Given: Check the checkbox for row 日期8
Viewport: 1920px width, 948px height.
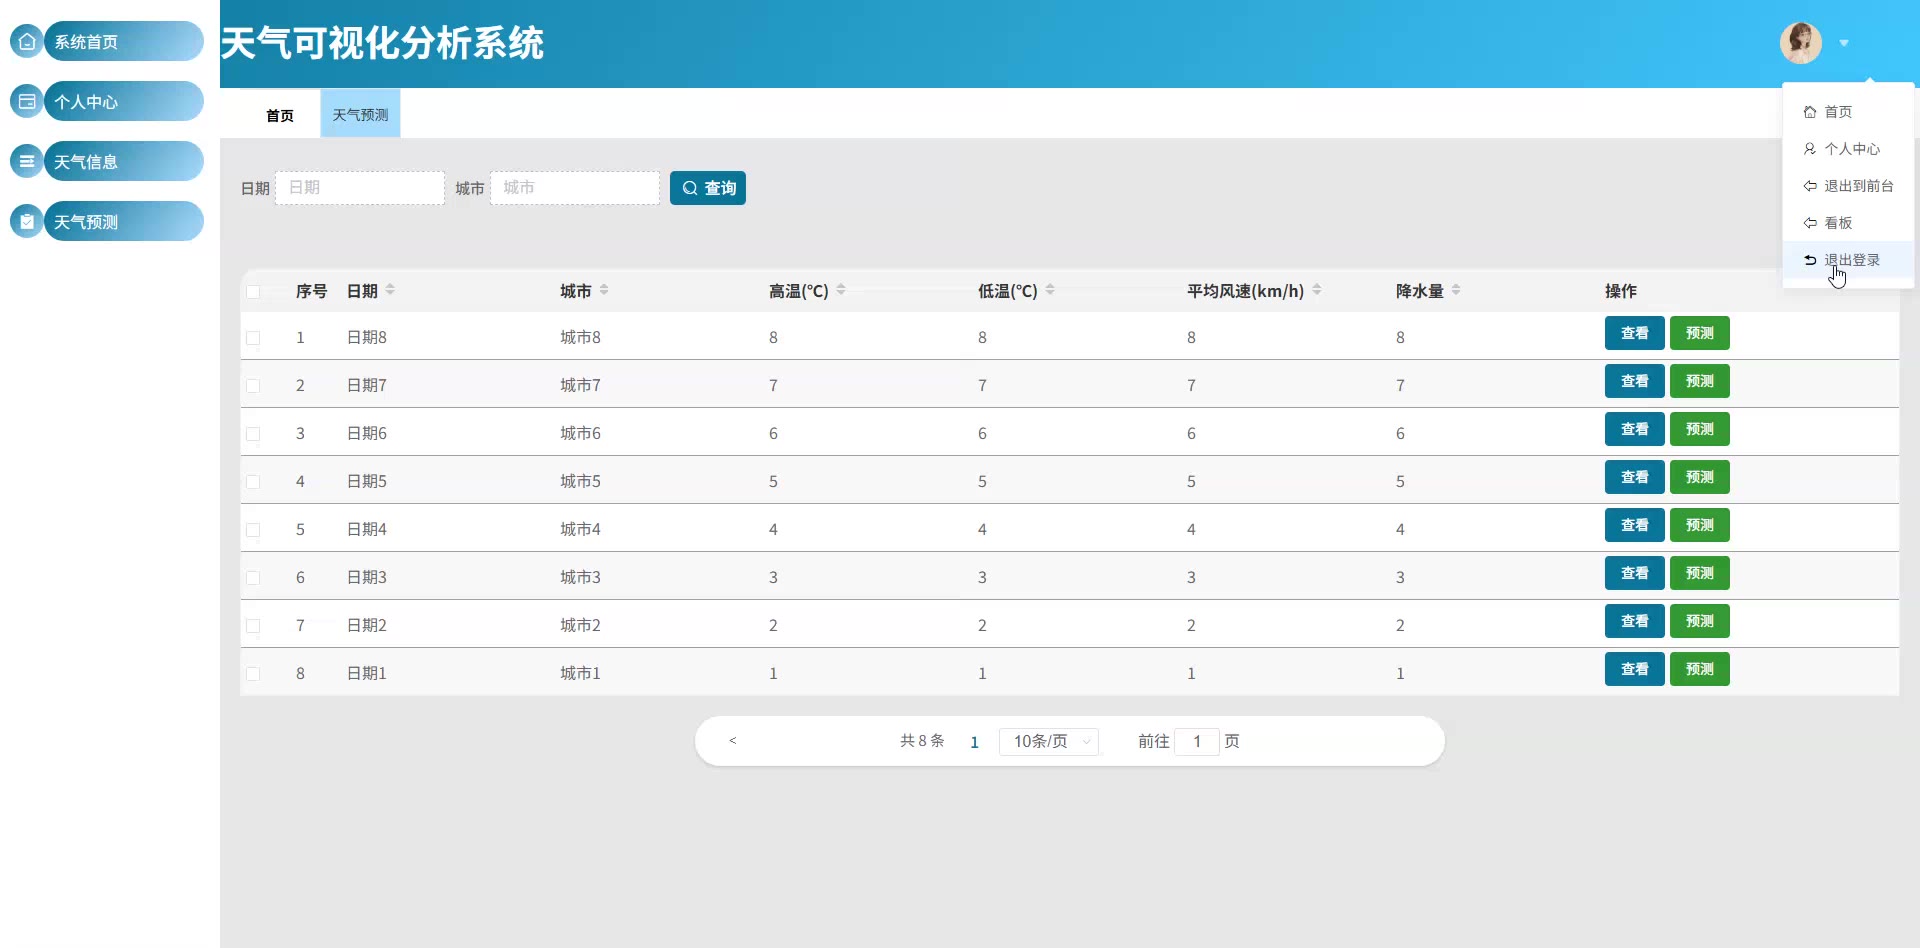Looking at the screenshot, I should click(x=253, y=338).
